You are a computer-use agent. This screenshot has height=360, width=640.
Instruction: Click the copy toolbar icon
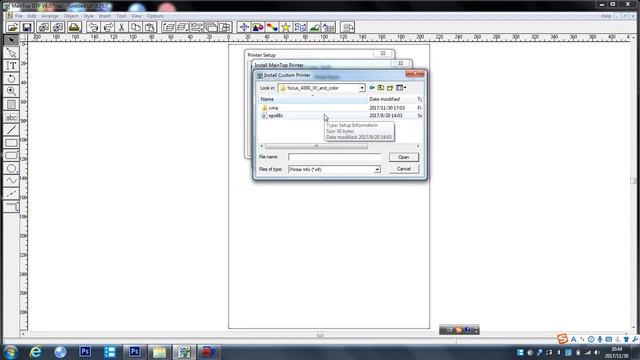tap(136, 27)
